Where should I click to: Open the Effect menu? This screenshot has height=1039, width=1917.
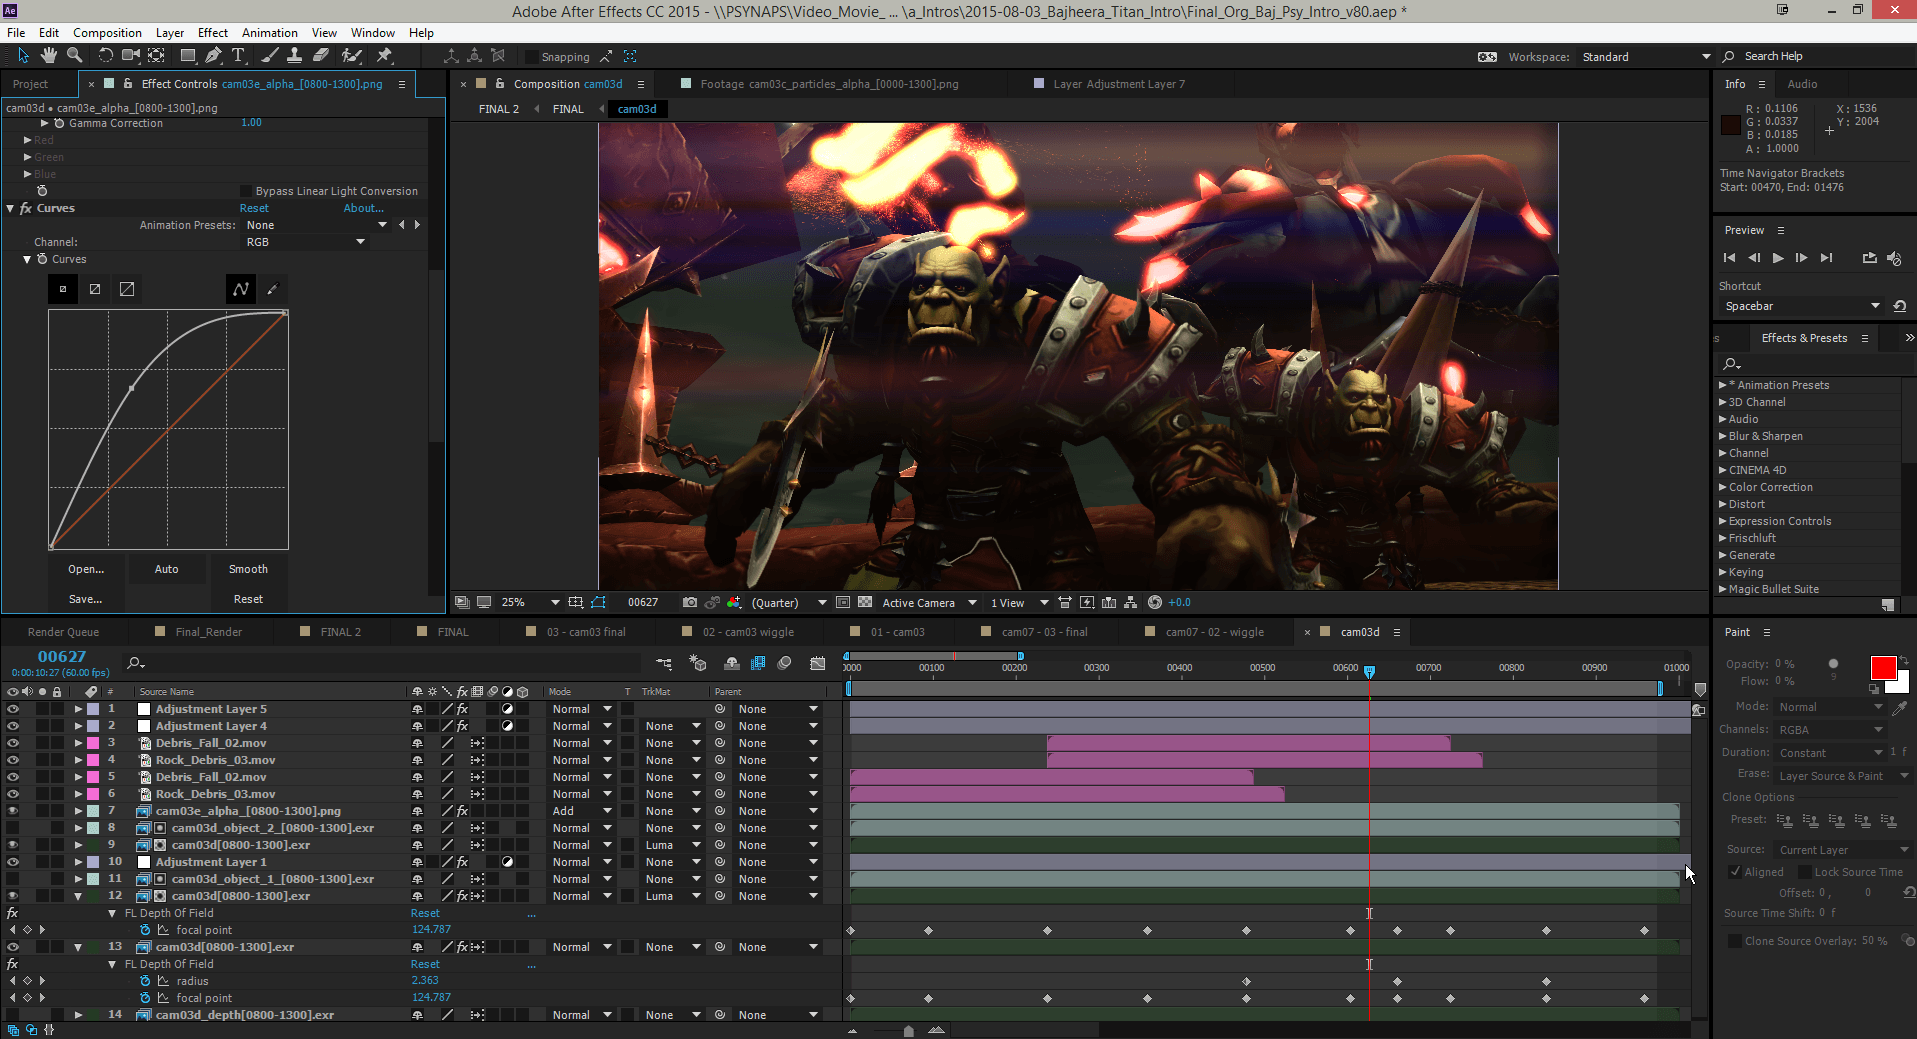tap(212, 33)
